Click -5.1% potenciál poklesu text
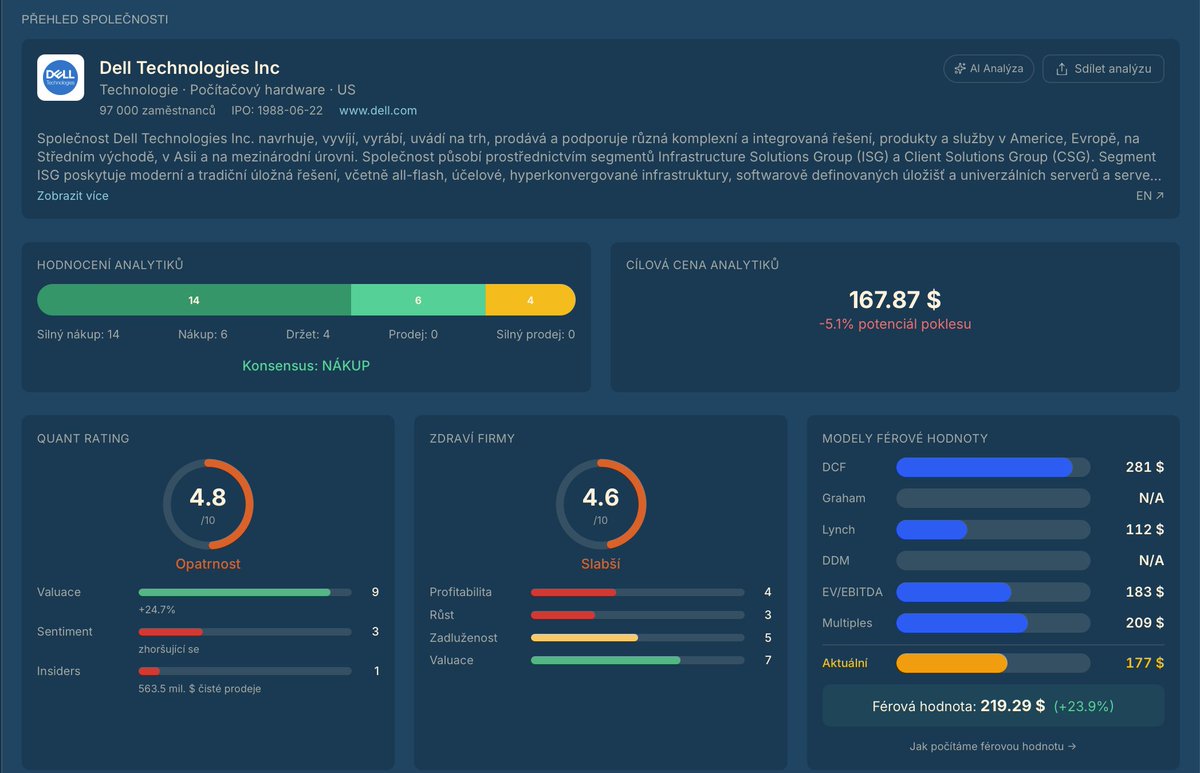This screenshot has height=773, width=1200. [x=895, y=324]
